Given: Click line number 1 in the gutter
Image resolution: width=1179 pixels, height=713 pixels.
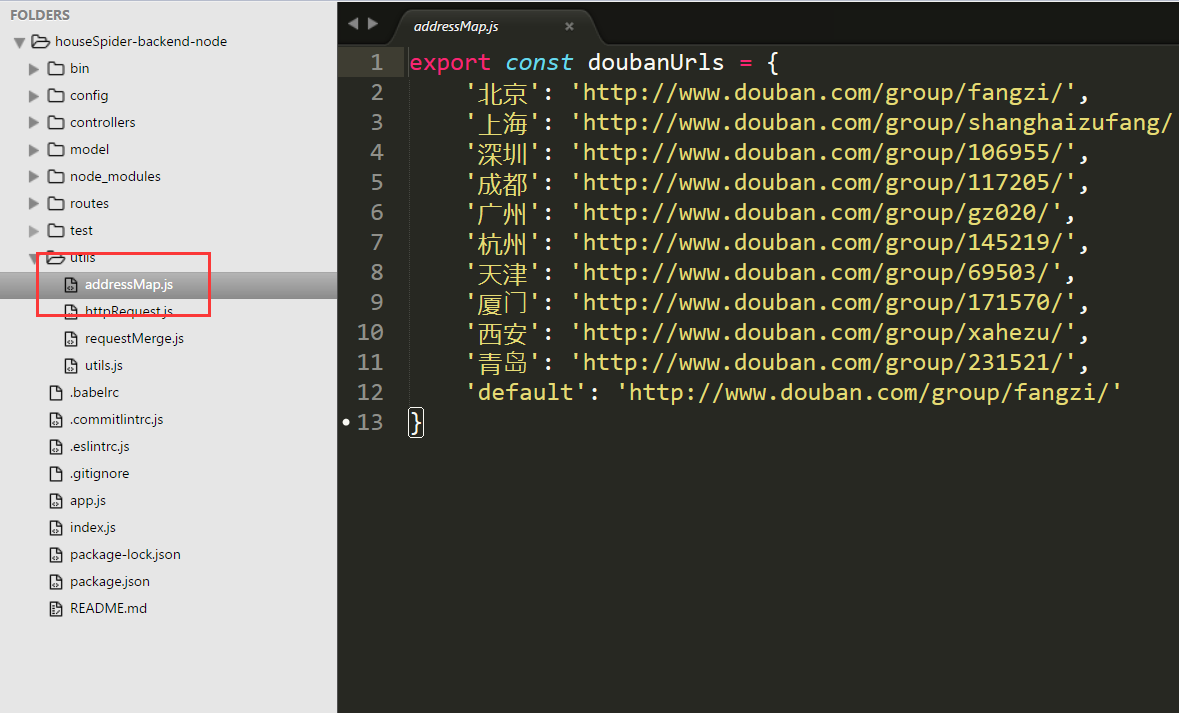Looking at the screenshot, I should [x=377, y=62].
